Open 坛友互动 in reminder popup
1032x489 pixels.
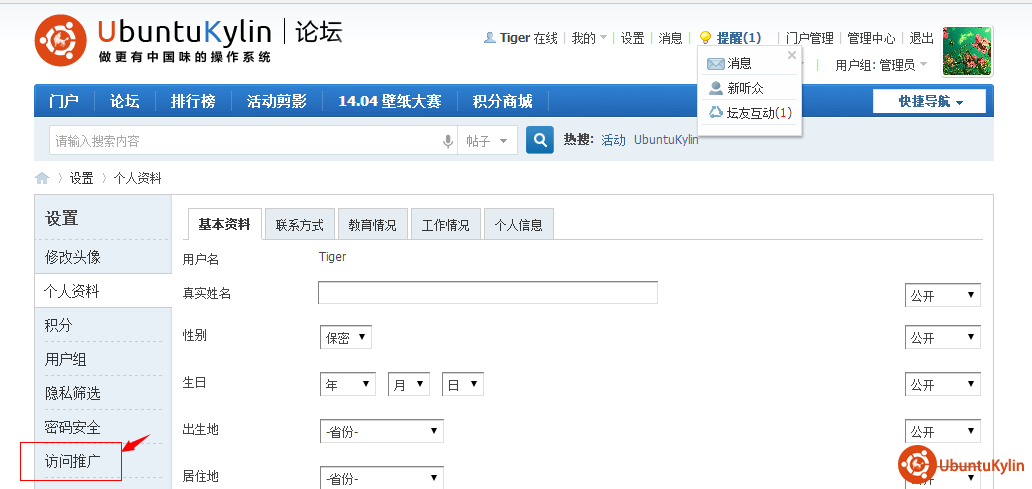tap(750, 113)
